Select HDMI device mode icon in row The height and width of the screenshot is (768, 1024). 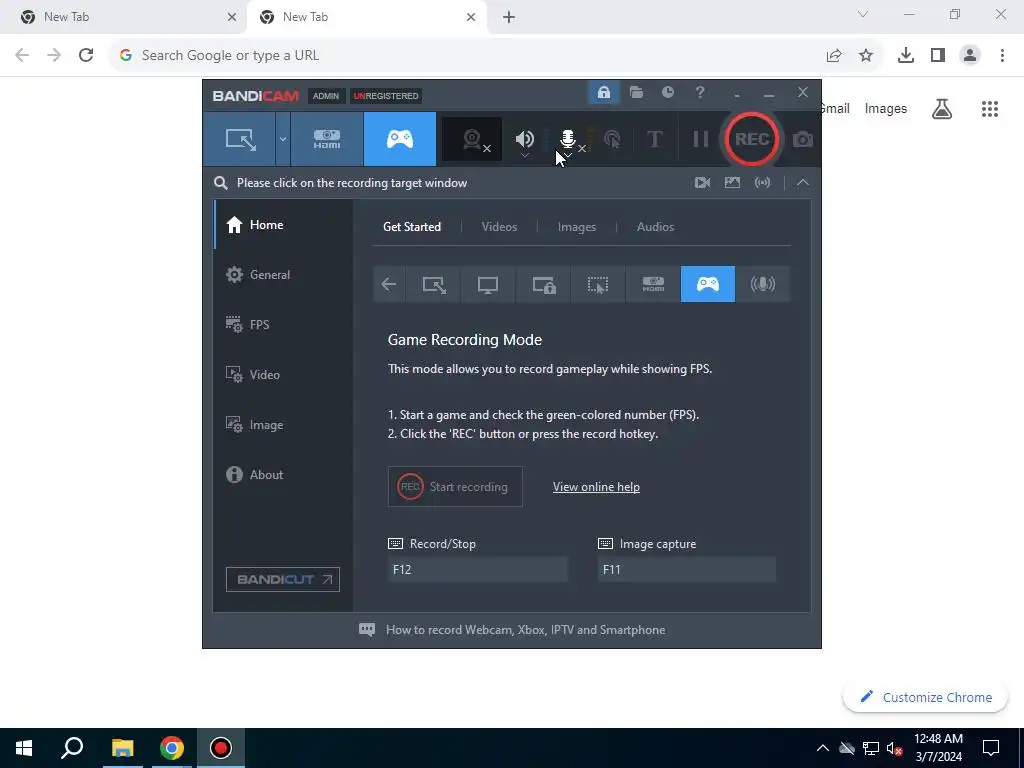tap(653, 284)
